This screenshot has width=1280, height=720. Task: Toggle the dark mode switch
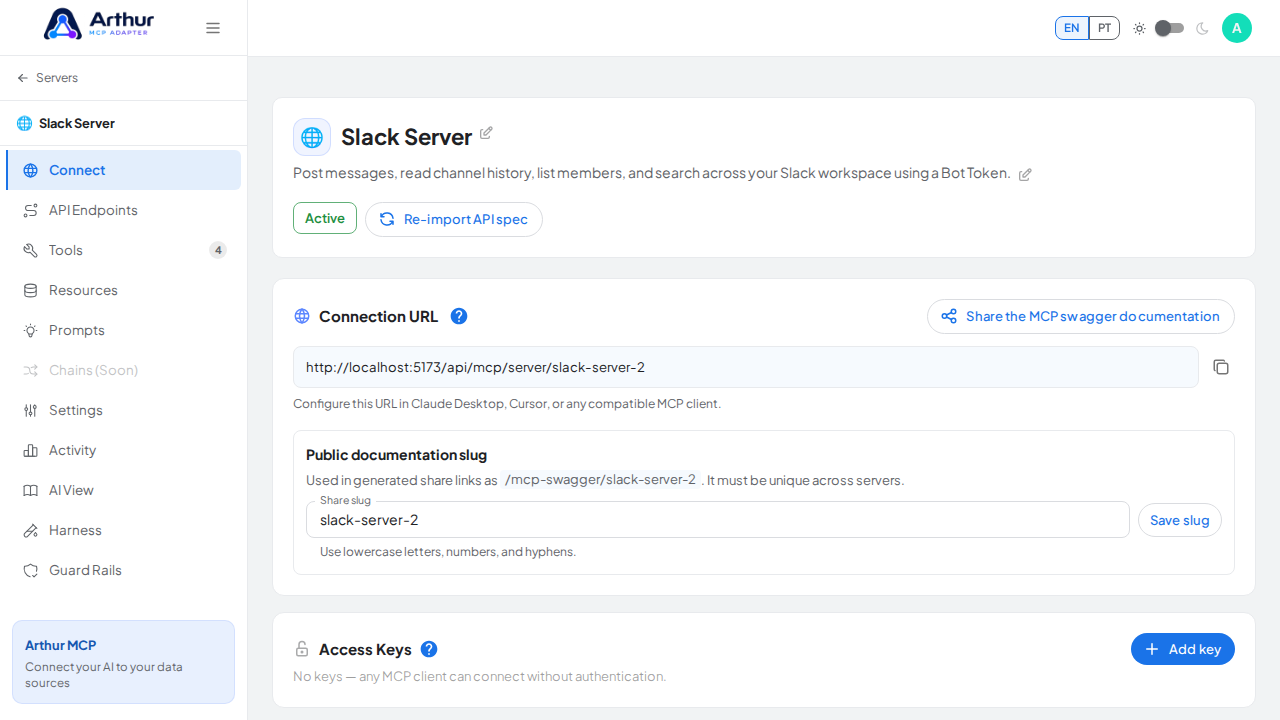[1169, 28]
